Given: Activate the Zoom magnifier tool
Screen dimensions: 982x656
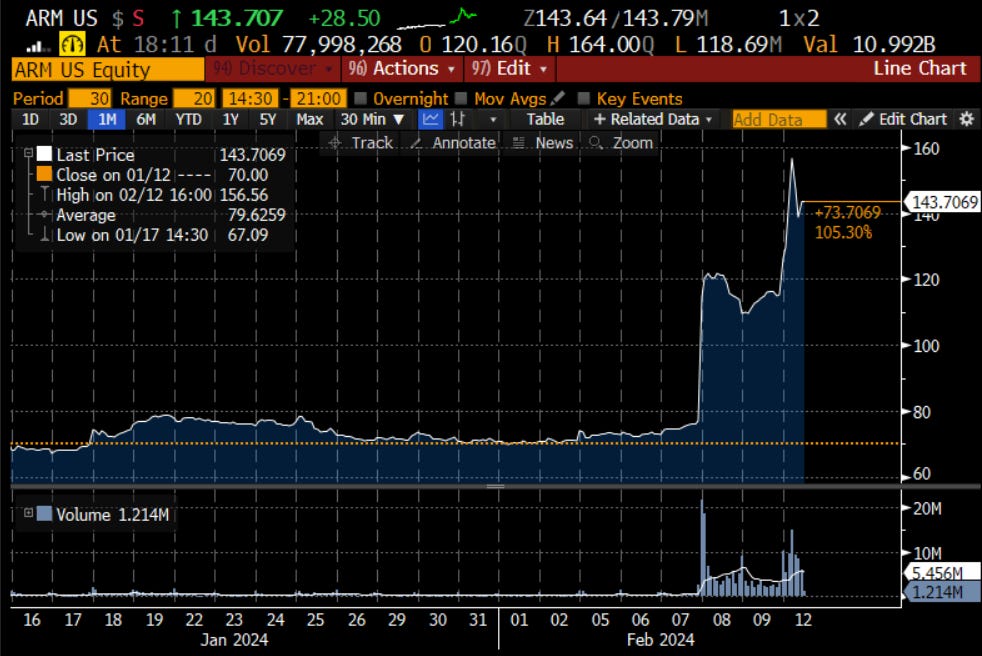Looking at the screenshot, I should point(621,143).
